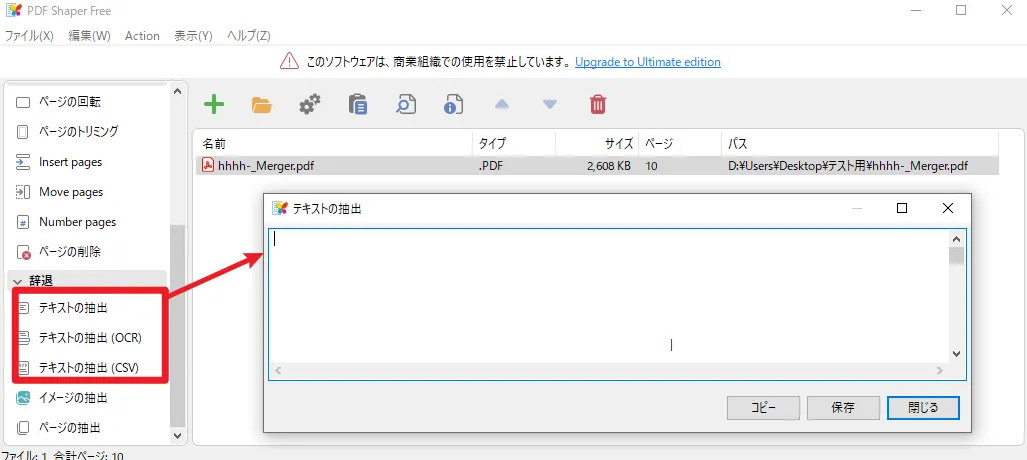
Task: Click the move down arrow icon
Action: tap(550, 104)
